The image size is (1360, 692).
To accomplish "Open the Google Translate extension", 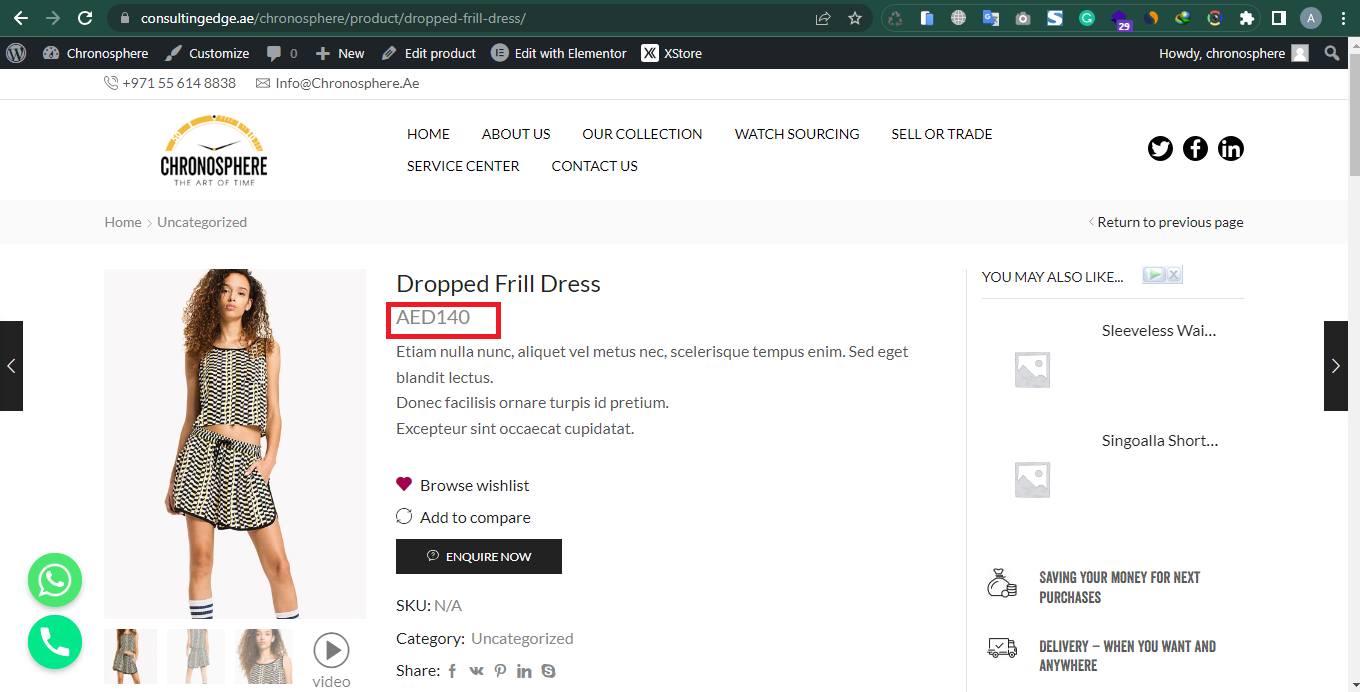I will coord(990,18).
